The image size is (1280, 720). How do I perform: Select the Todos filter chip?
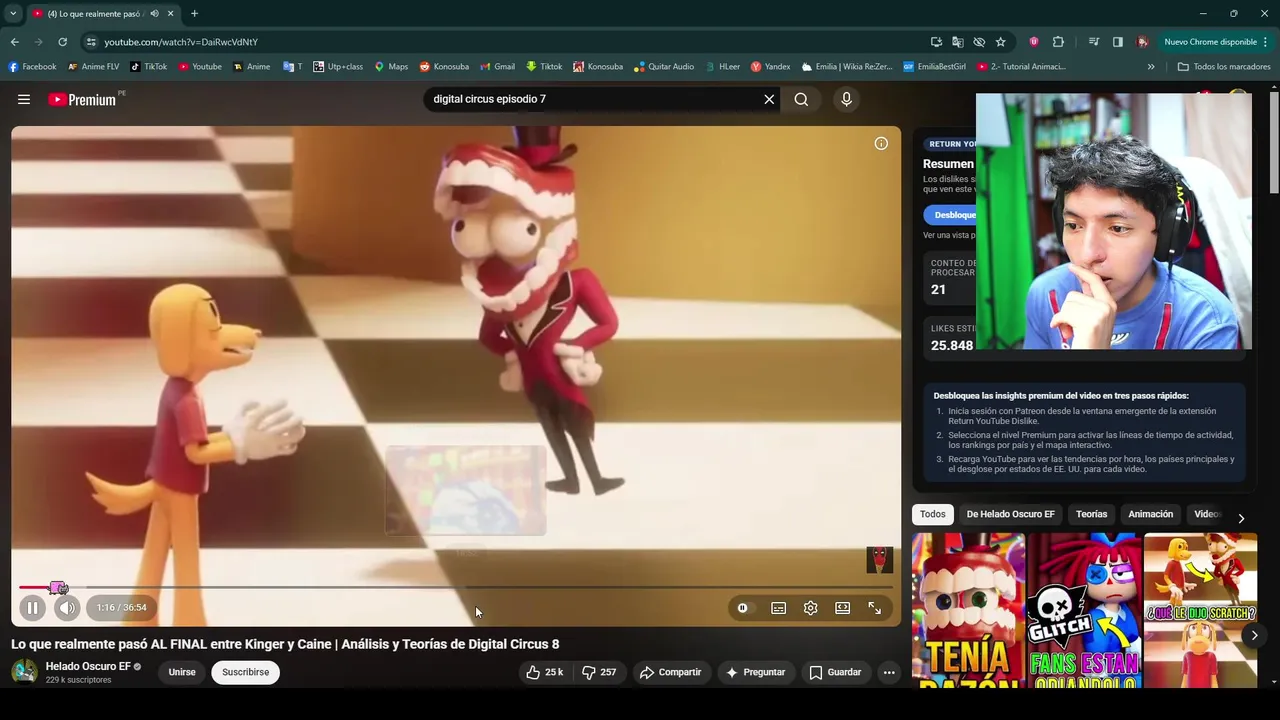(932, 514)
